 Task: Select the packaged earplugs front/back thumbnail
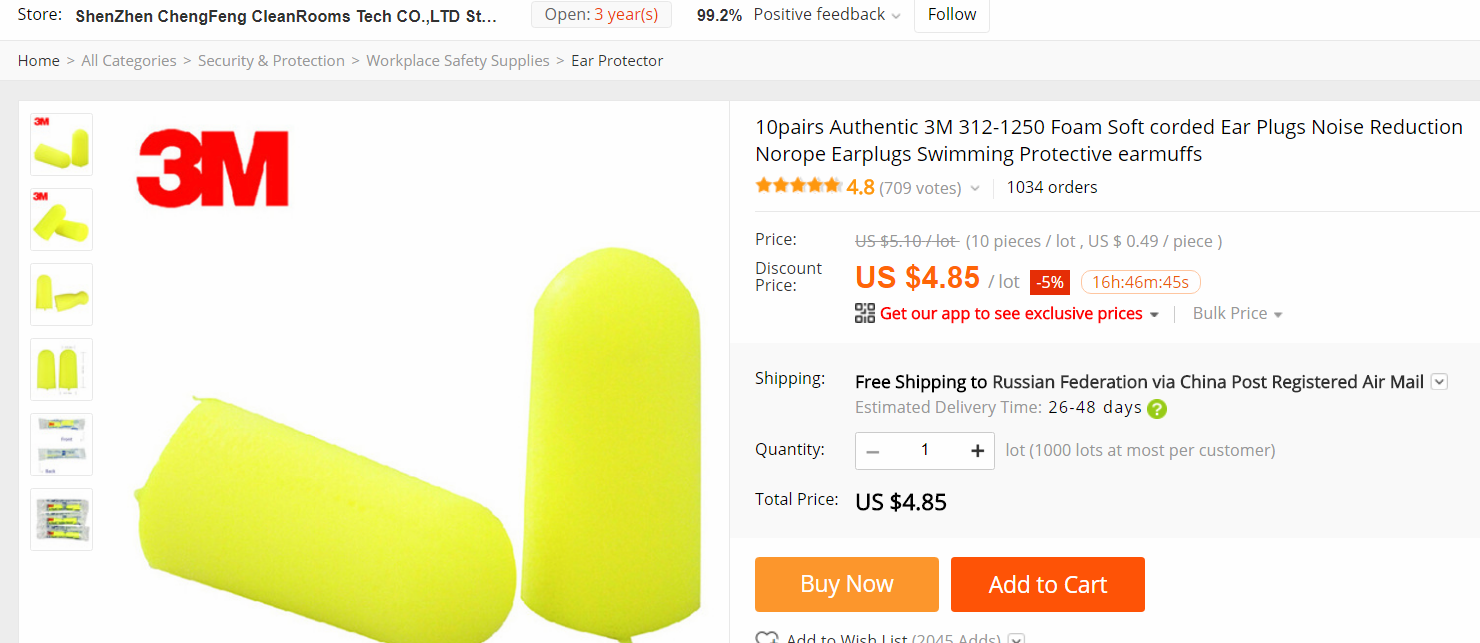pyautogui.click(x=62, y=444)
